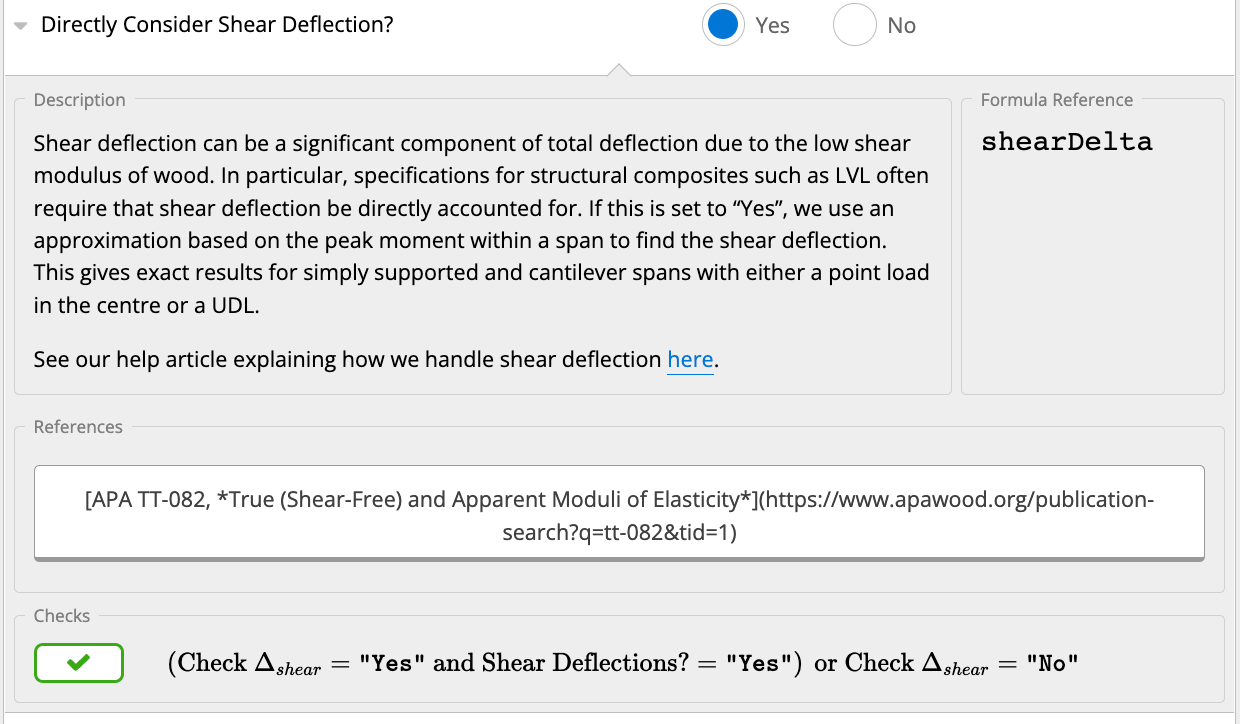1240x724 pixels.
Task: Click the "See our help article" sentence
Action: click(x=376, y=359)
